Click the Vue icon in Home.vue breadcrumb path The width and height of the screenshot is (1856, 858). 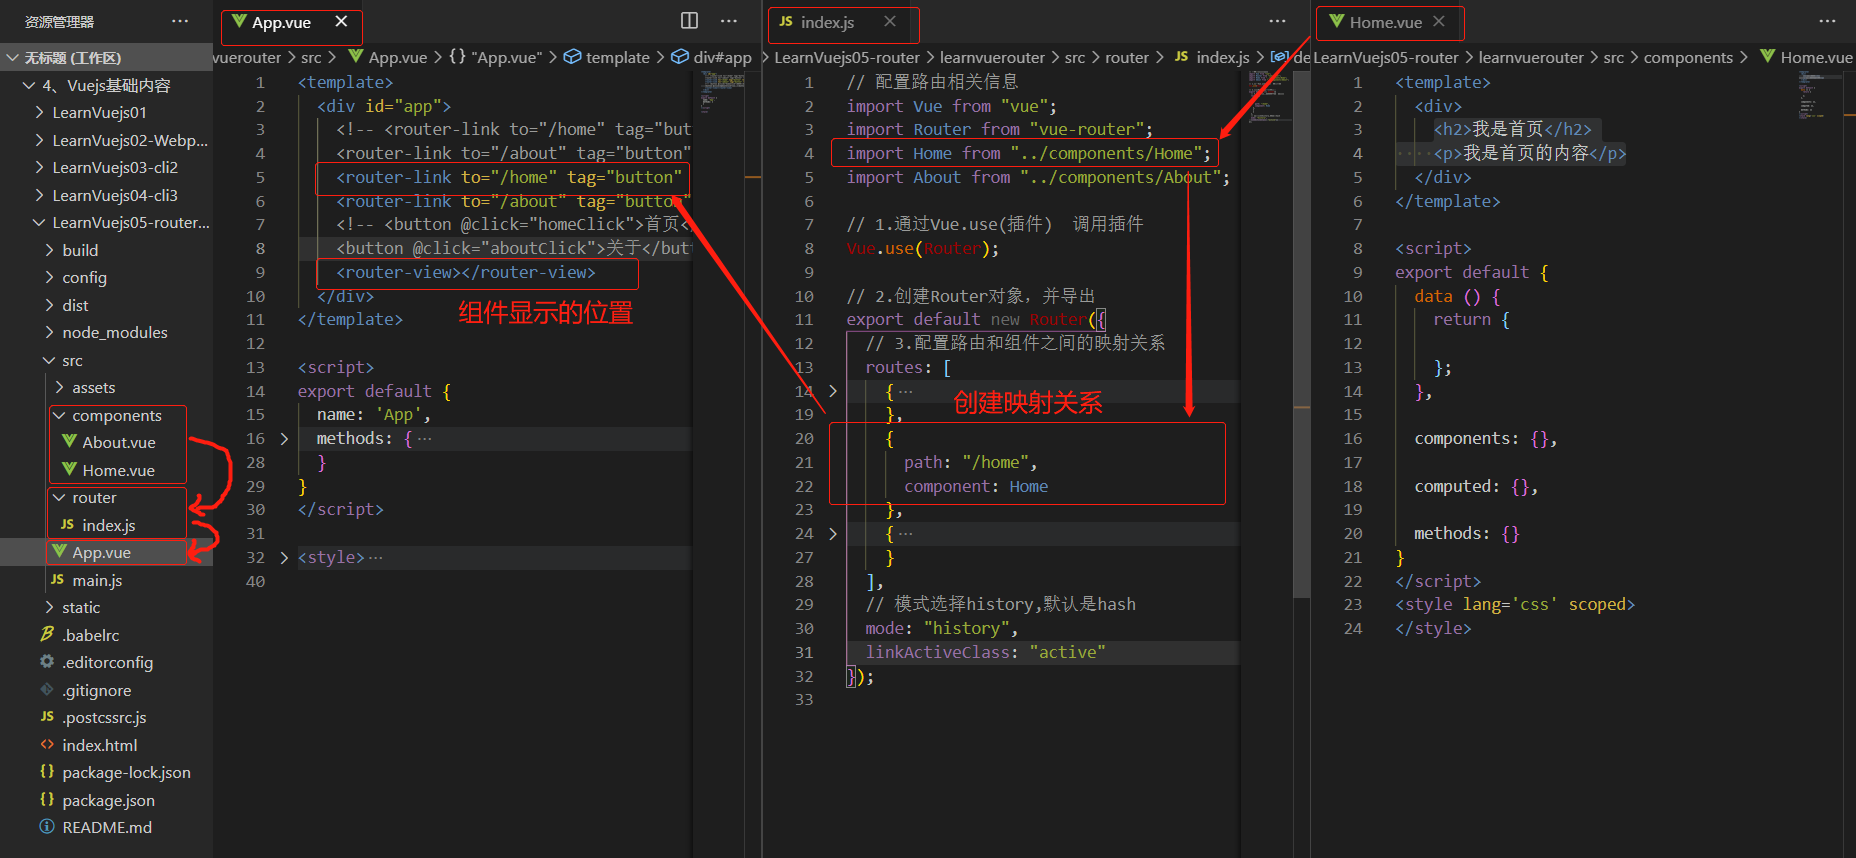tap(1768, 57)
